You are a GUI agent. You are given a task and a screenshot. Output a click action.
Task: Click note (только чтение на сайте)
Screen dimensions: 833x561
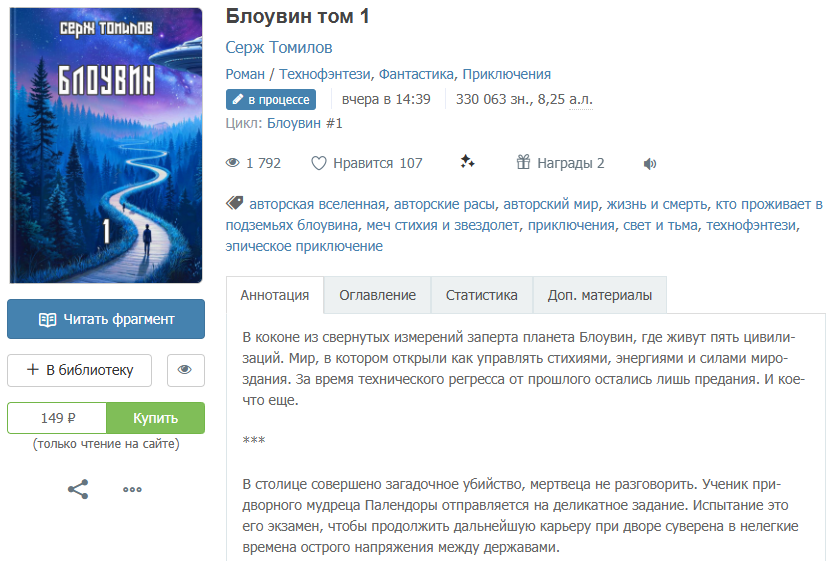pos(106,444)
